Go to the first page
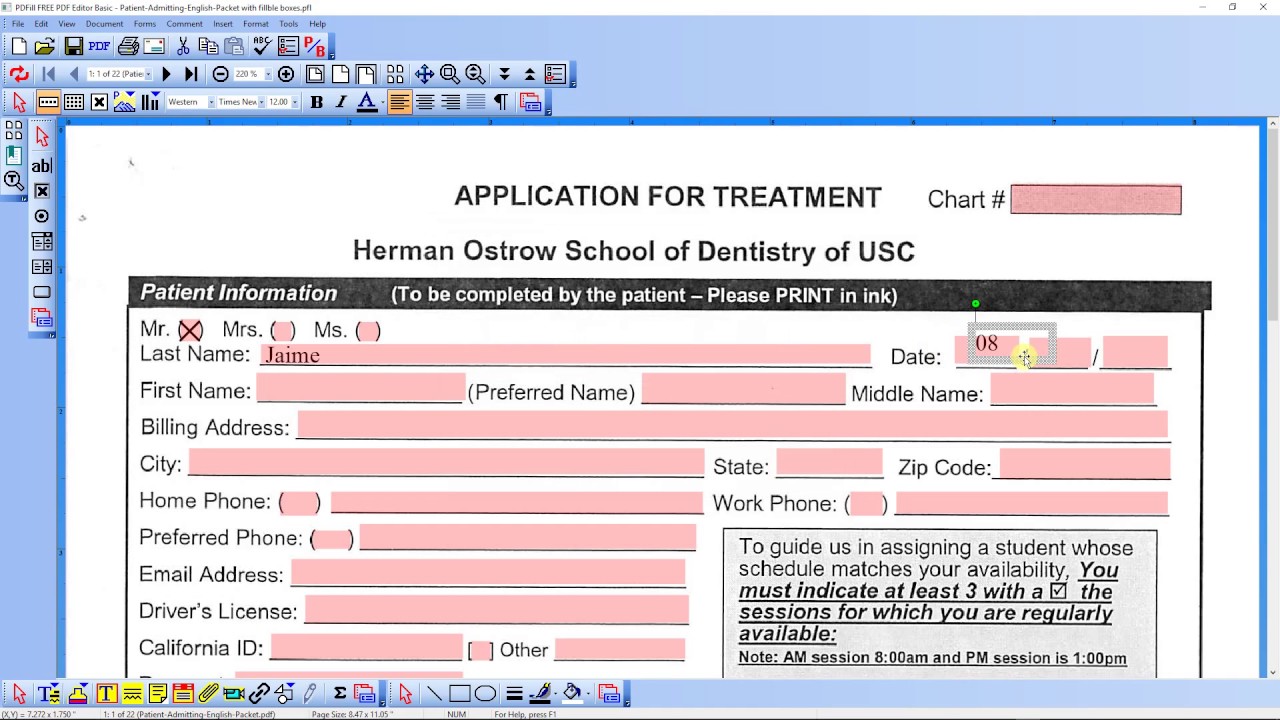Viewport: 1280px width, 720px height. tap(48, 74)
